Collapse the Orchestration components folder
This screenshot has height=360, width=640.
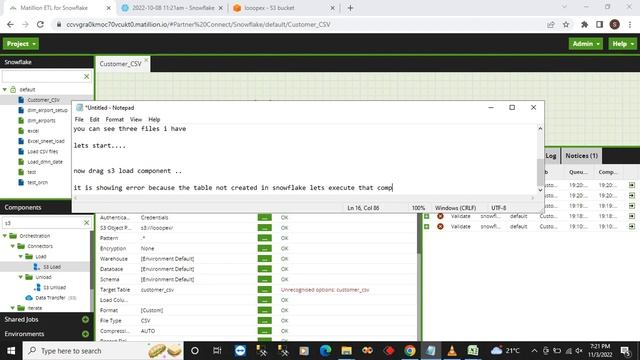[x=5, y=236]
